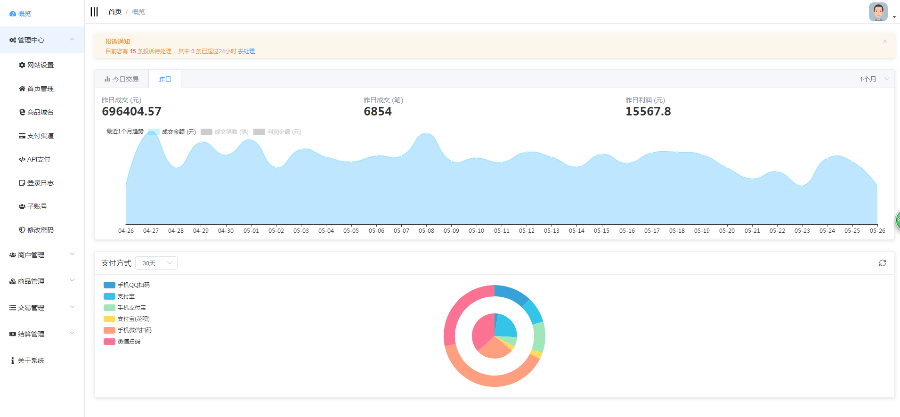Toggle the third gray chart legend series
Image resolution: width=900 pixels, height=417 pixels.
(277, 131)
